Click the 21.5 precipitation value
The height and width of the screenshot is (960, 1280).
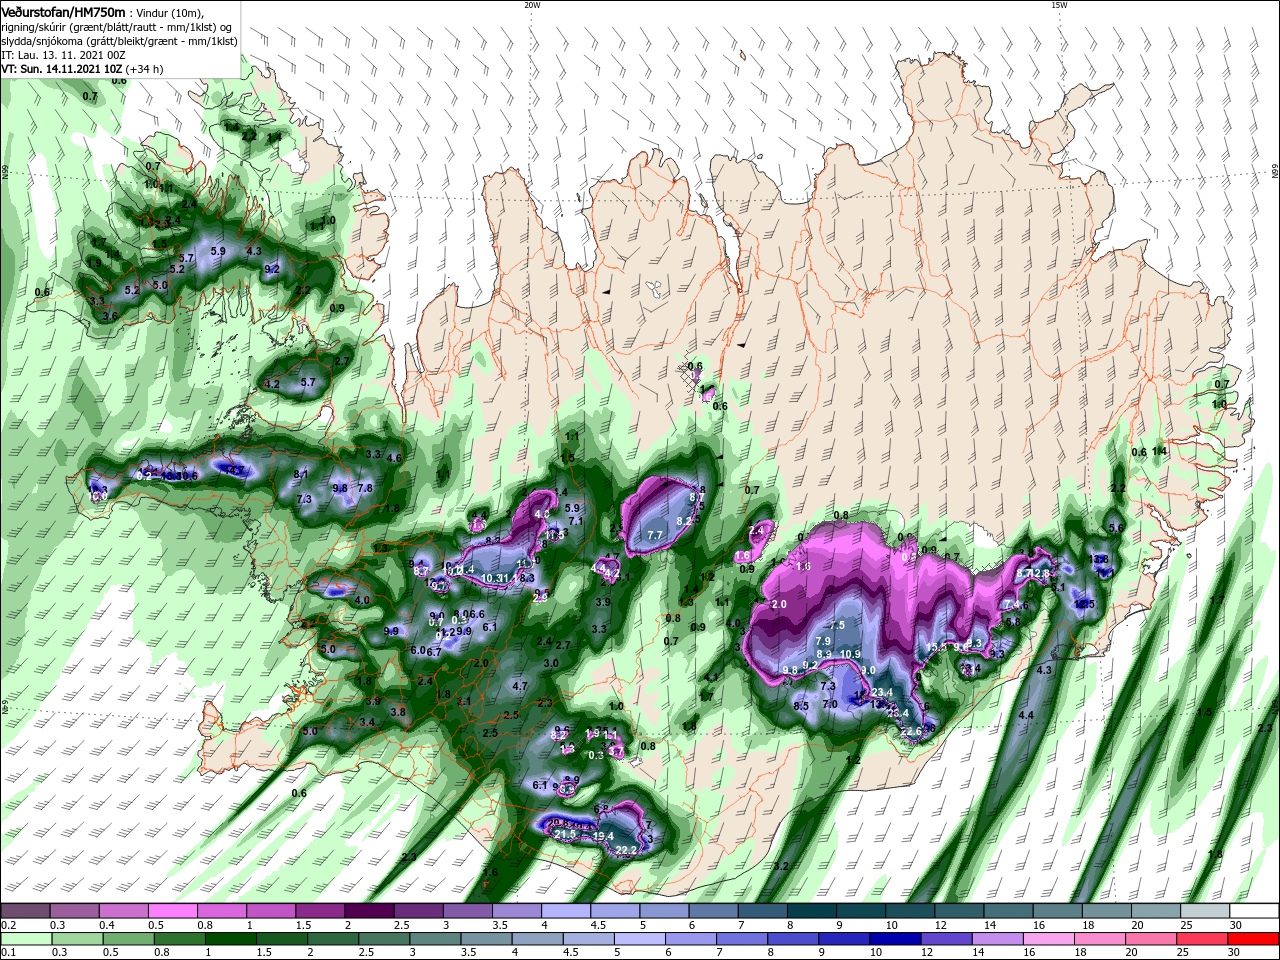565,834
